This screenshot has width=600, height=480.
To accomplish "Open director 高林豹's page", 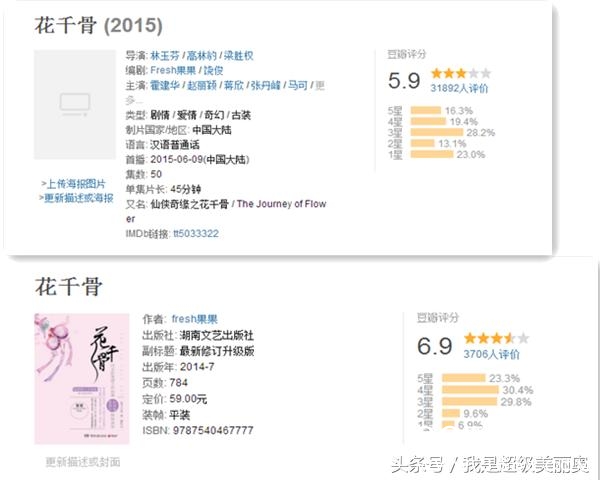I will (x=207, y=57).
